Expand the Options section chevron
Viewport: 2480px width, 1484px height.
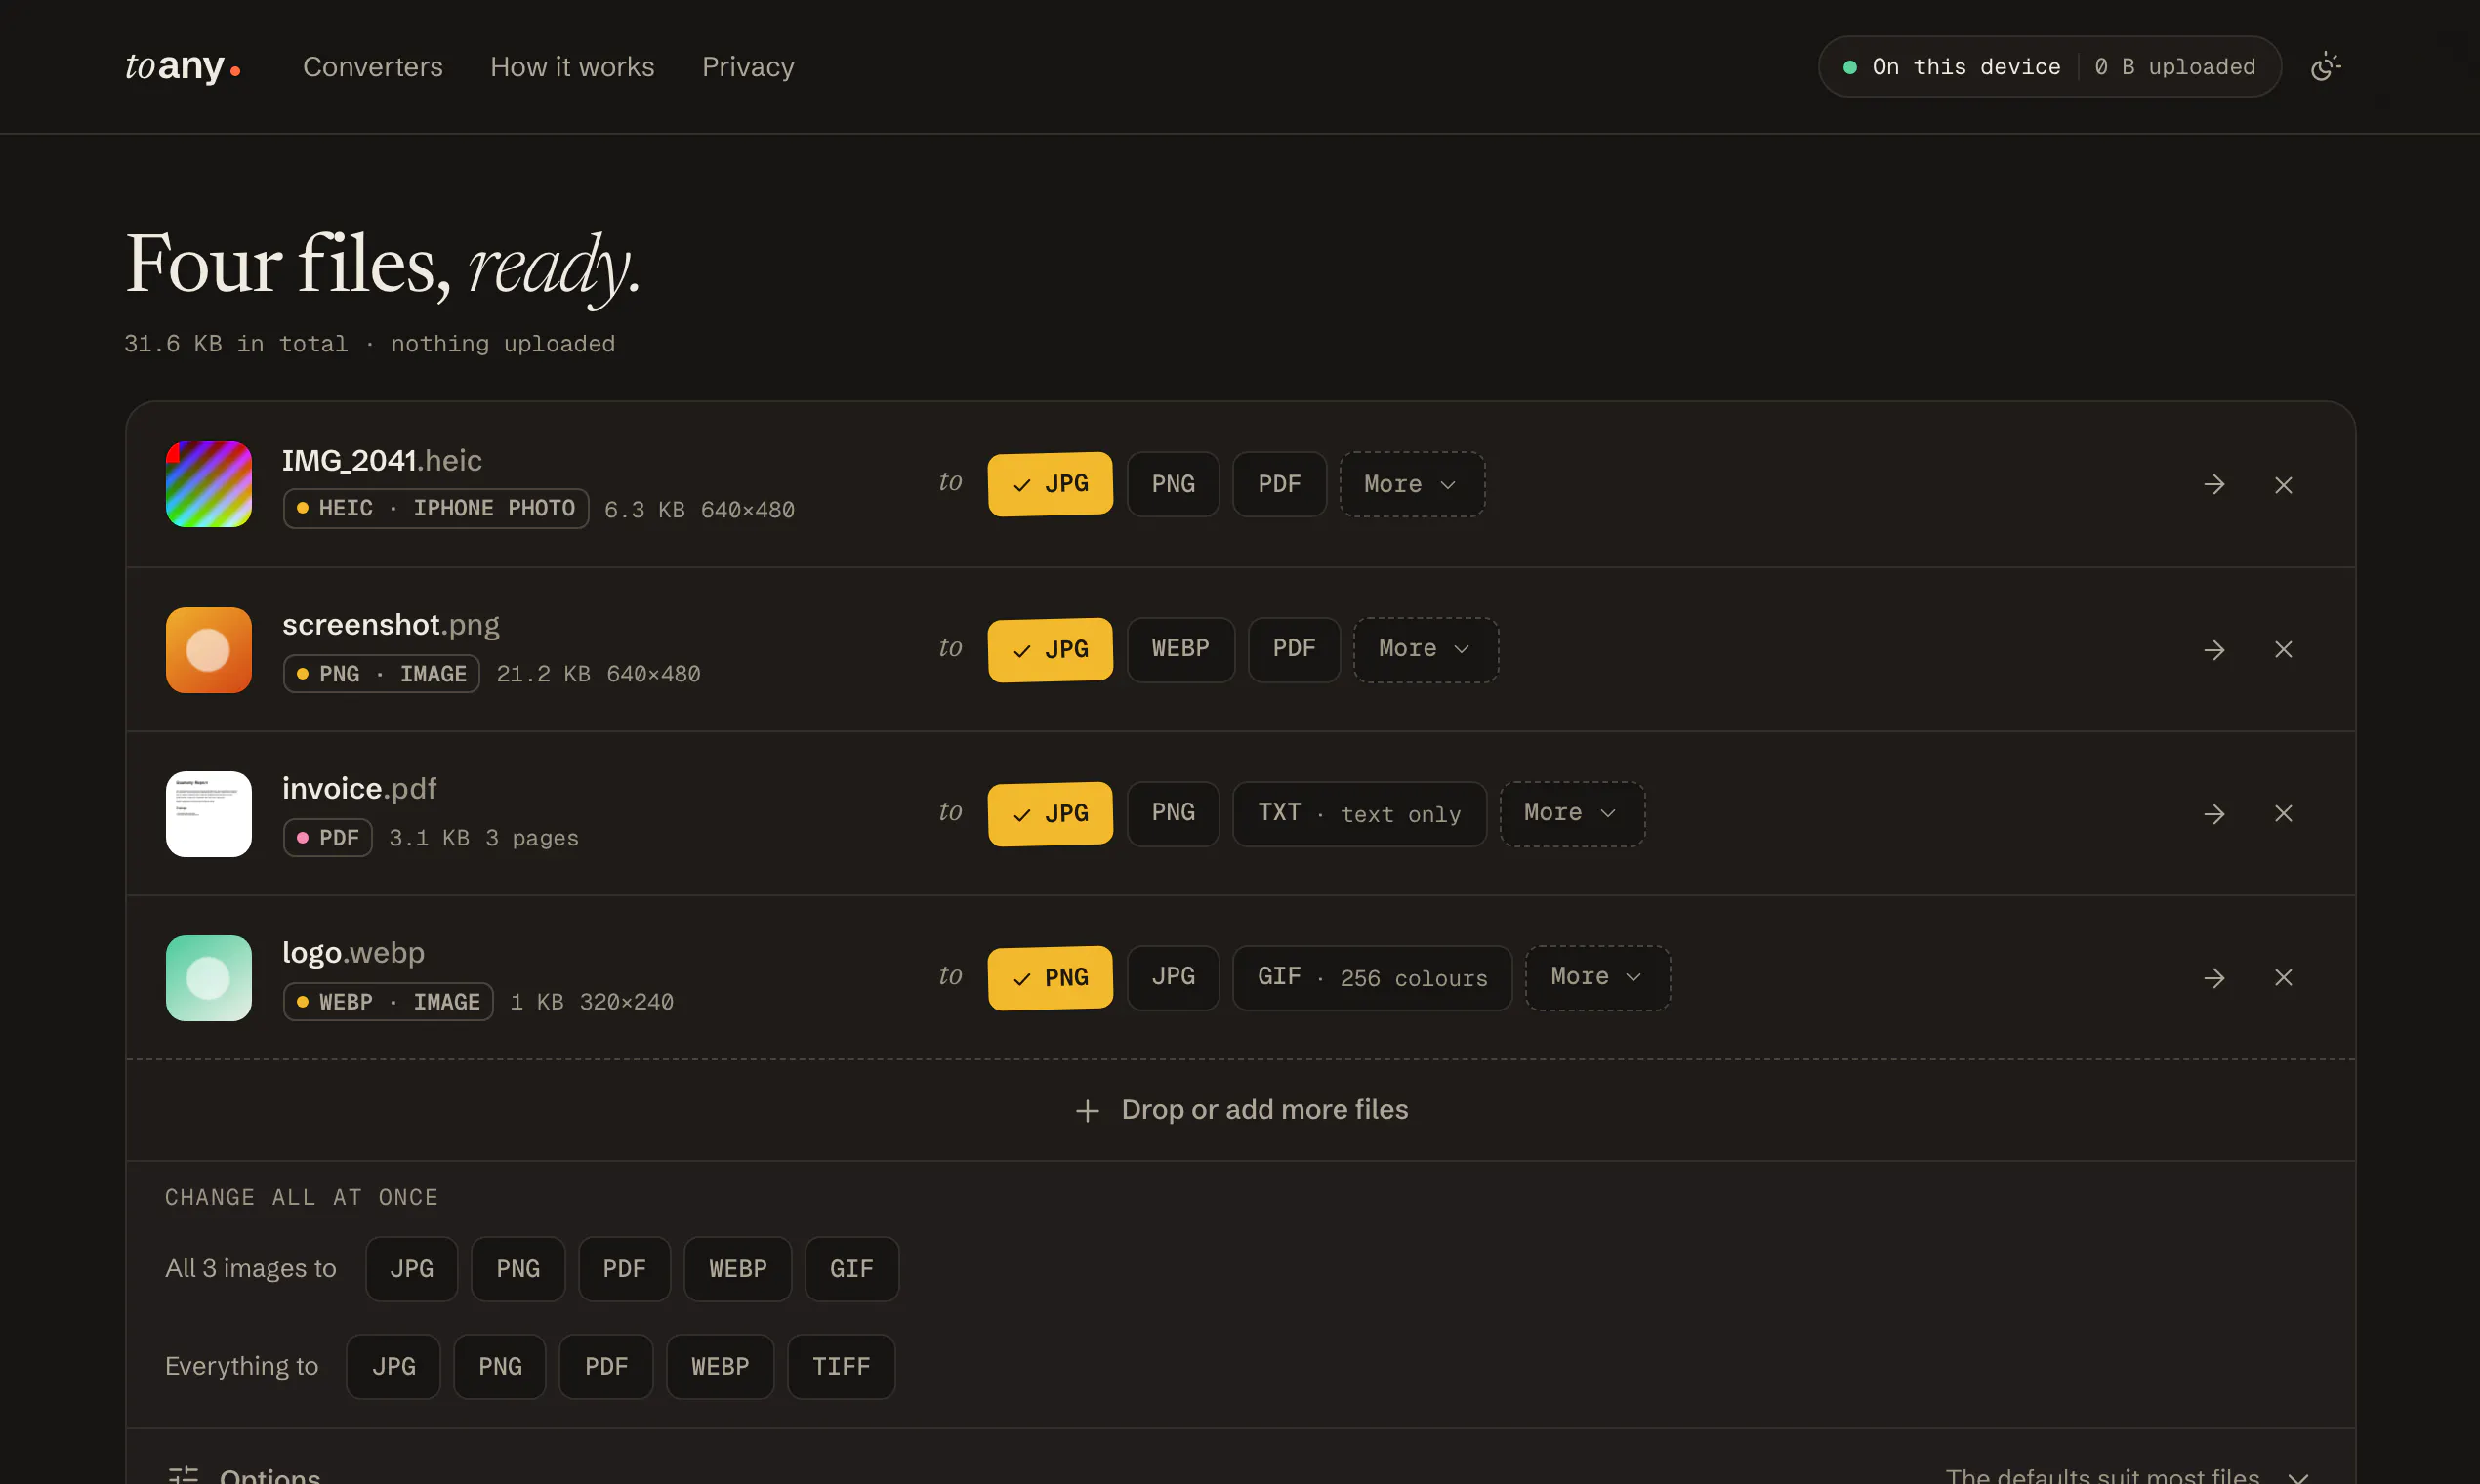pyautogui.click(x=2298, y=1476)
